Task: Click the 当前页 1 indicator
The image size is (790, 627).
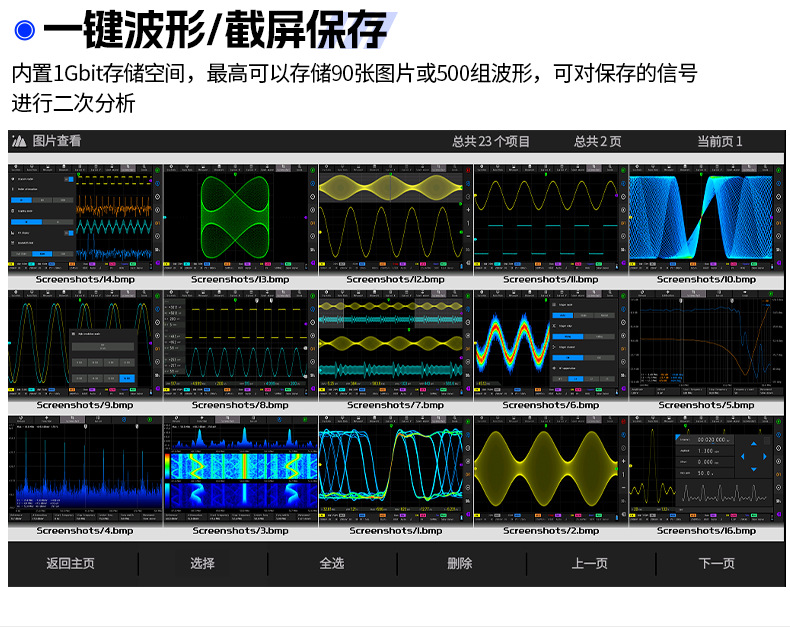Action: 719,141
